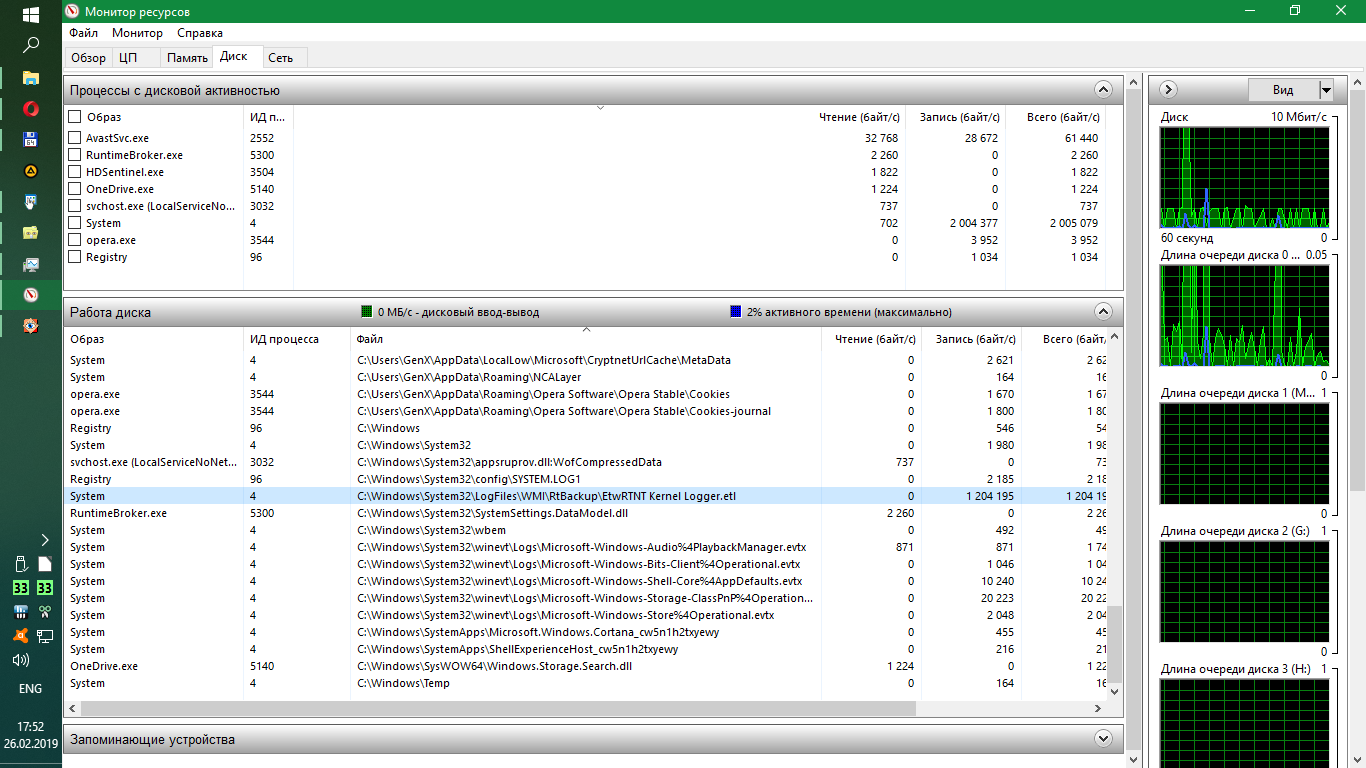Collapse the processes with disk activity section

pyautogui.click(x=1103, y=90)
